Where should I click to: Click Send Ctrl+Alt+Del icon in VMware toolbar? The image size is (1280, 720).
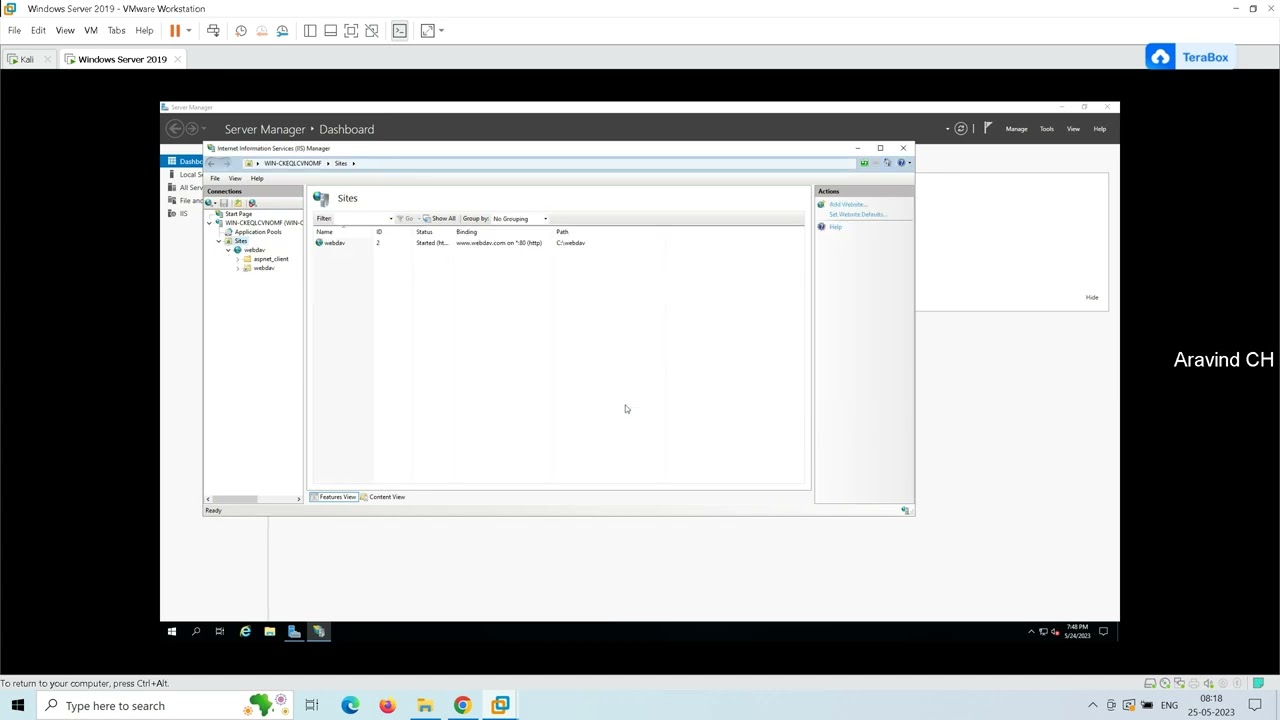(213, 31)
